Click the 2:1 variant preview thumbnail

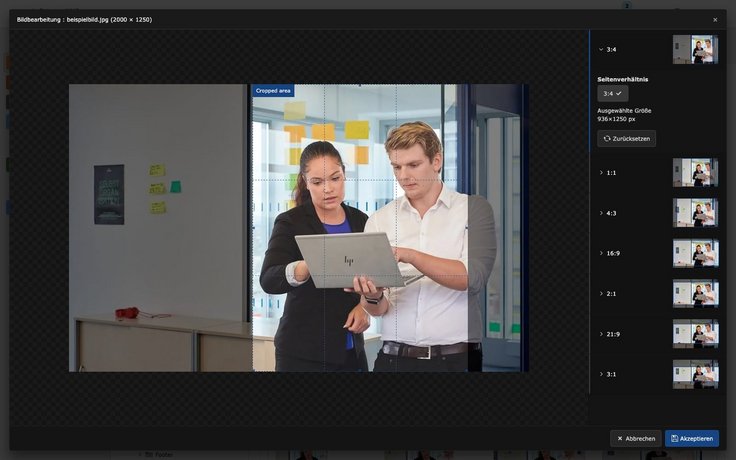click(x=695, y=293)
